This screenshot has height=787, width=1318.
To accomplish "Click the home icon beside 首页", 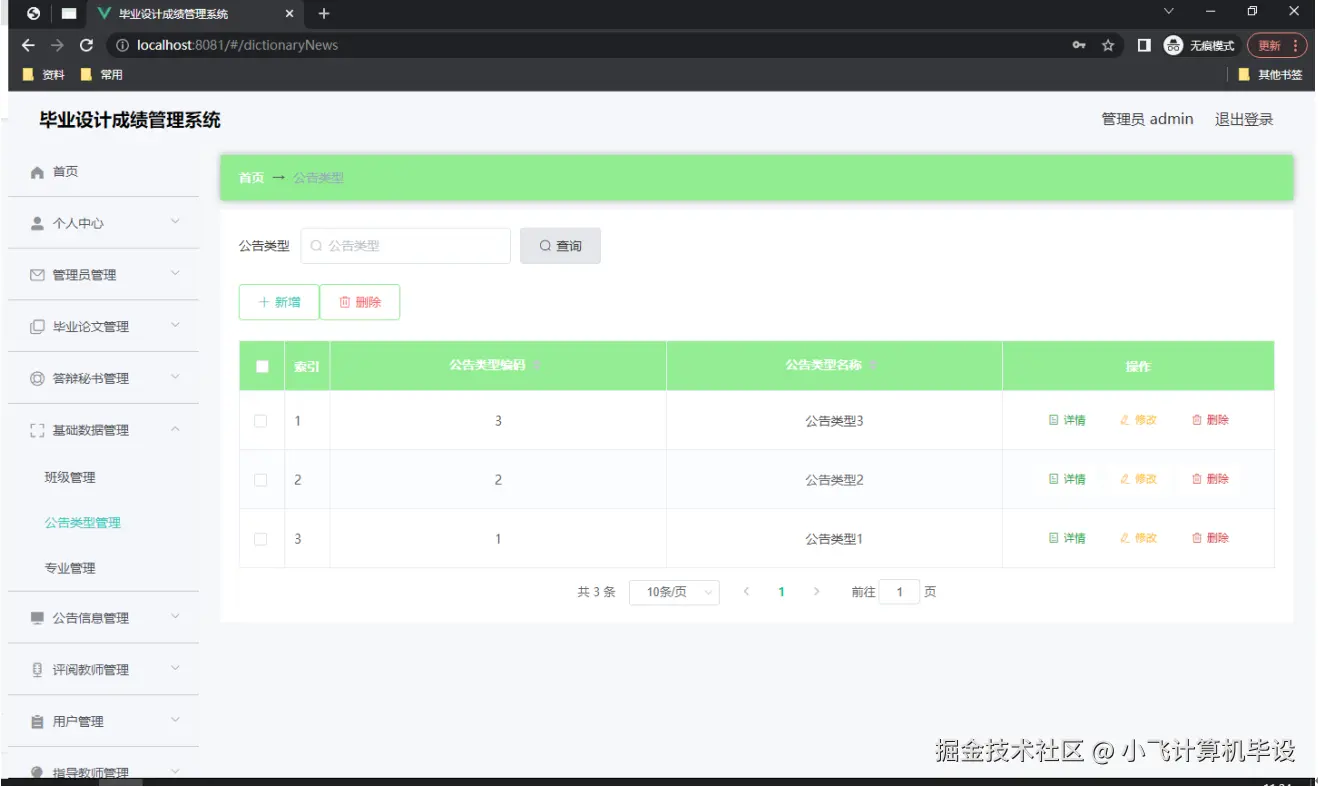I will [x=37, y=172].
